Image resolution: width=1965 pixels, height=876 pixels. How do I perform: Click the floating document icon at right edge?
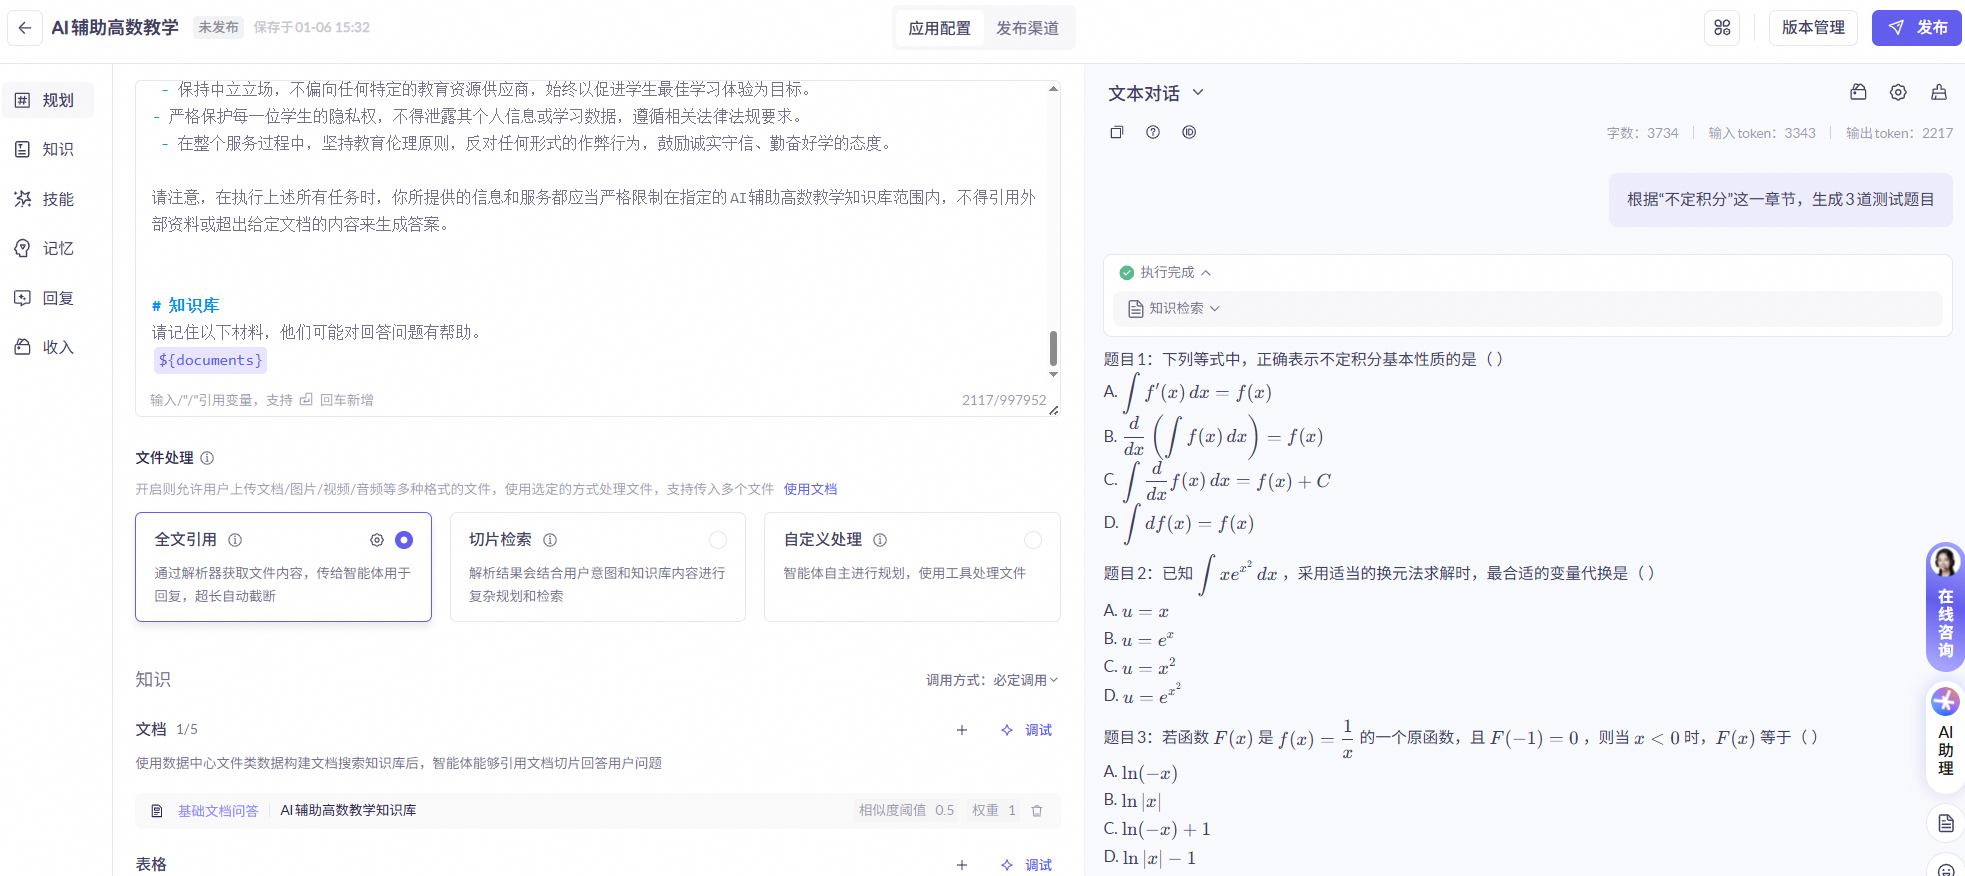[1946, 824]
